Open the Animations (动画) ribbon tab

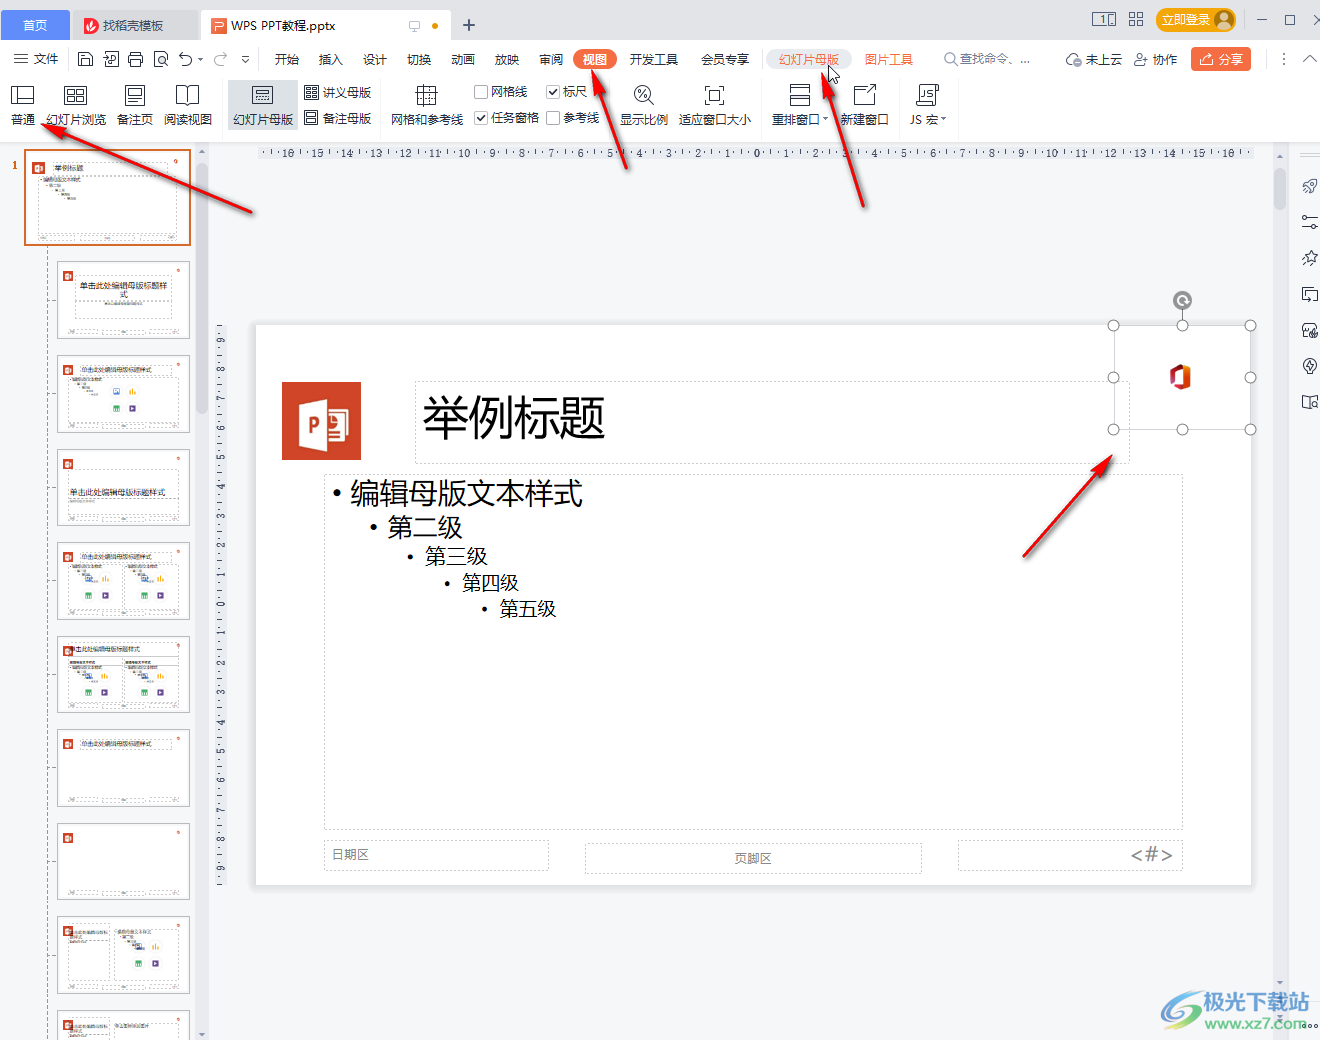[x=463, y=59]
